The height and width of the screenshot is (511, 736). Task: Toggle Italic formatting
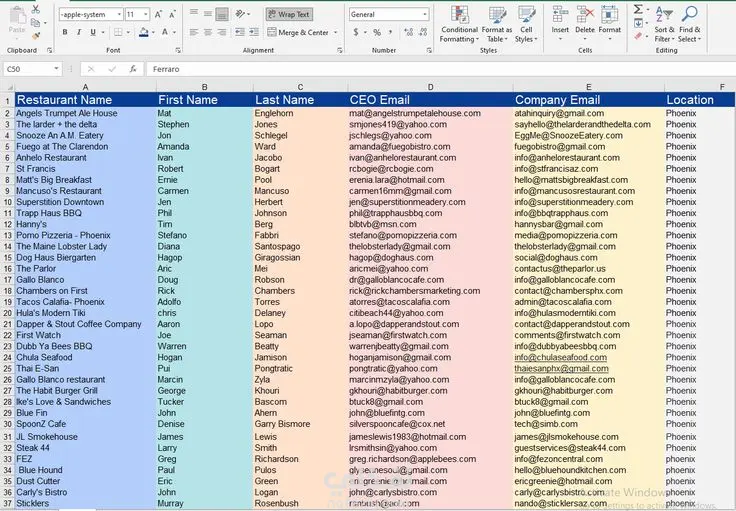point(79,32)
